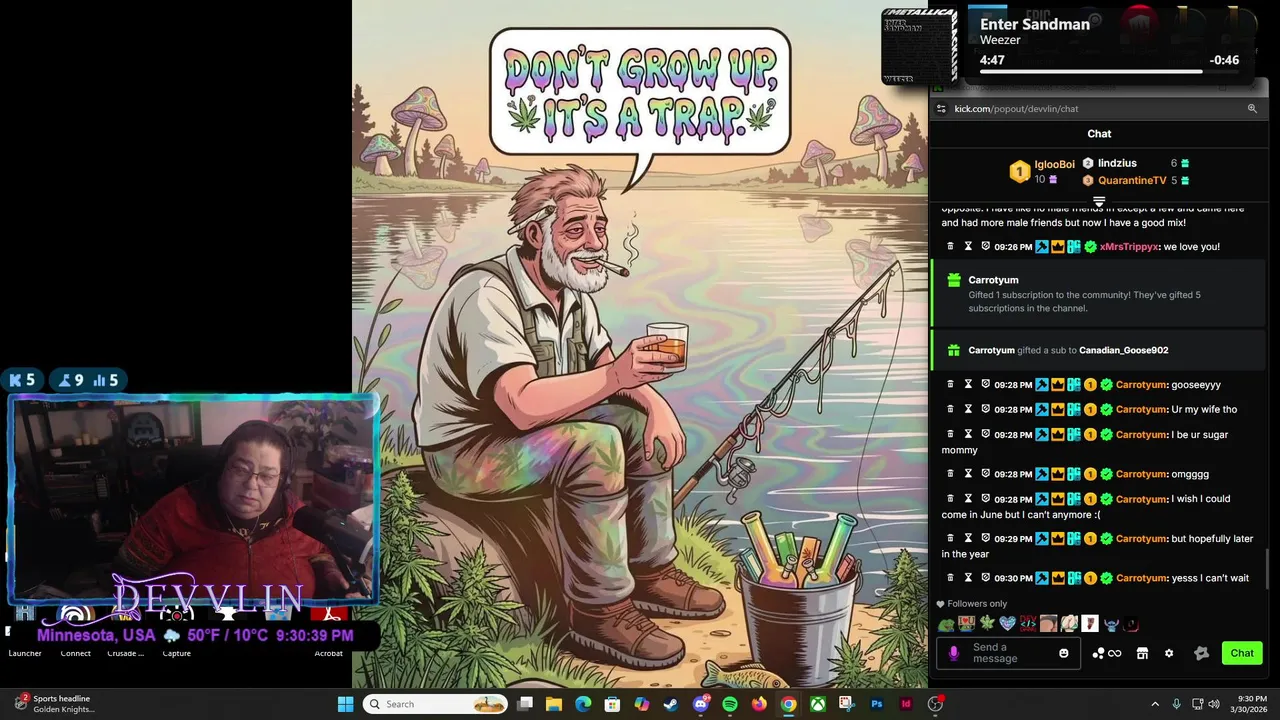Timeout xMrsTrippyx with hourglass icon

coord(968,246)
